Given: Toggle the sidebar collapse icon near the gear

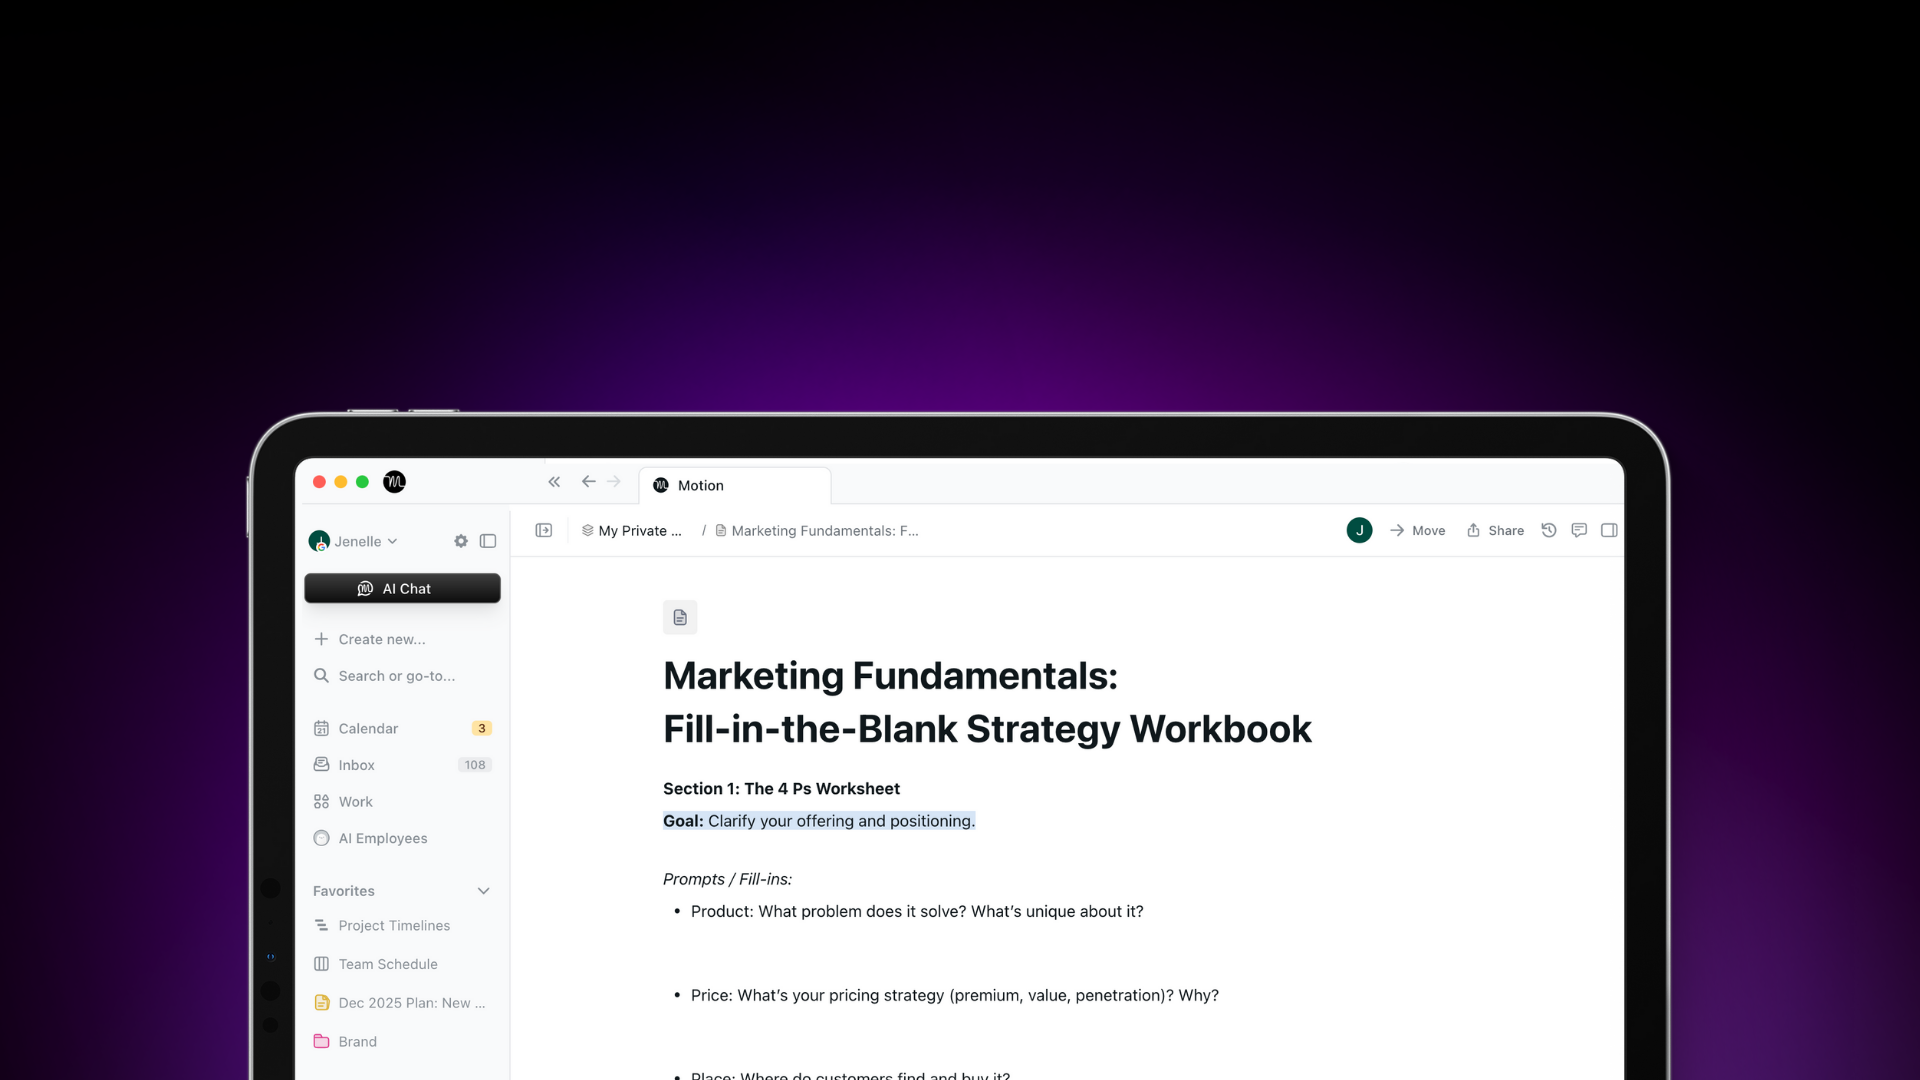Looking at the screenshot, I should click(x=487, y=540).
